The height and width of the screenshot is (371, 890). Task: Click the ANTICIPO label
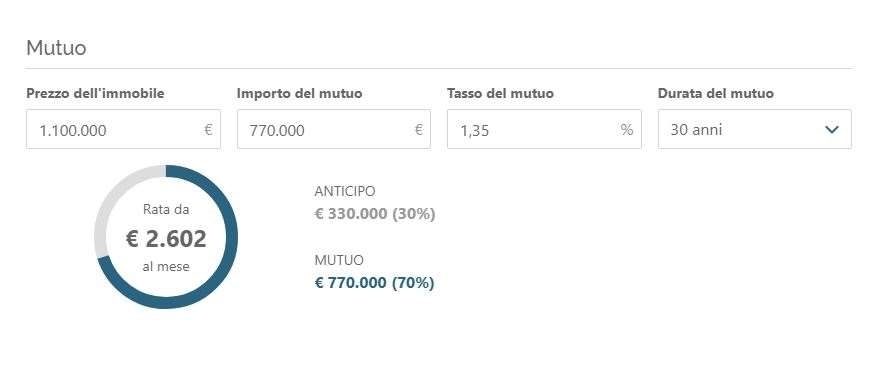tap(345, 192)
